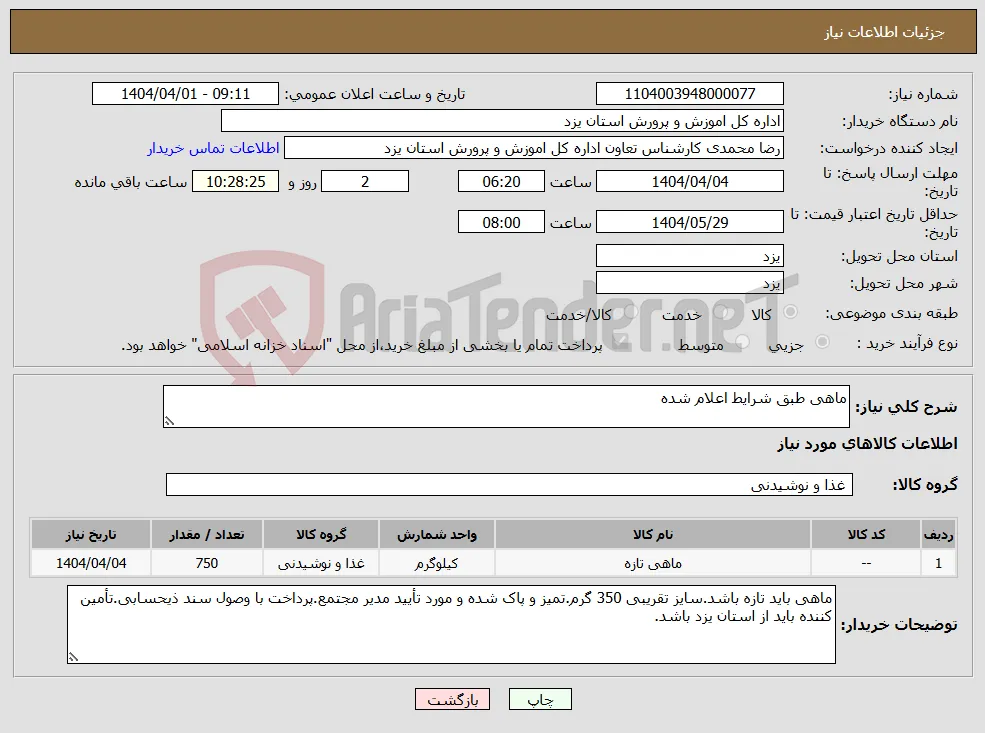The height and width of the screenshot is (733, 985).
Task: Click the quantity cell 750
Action: pos(207,563)
